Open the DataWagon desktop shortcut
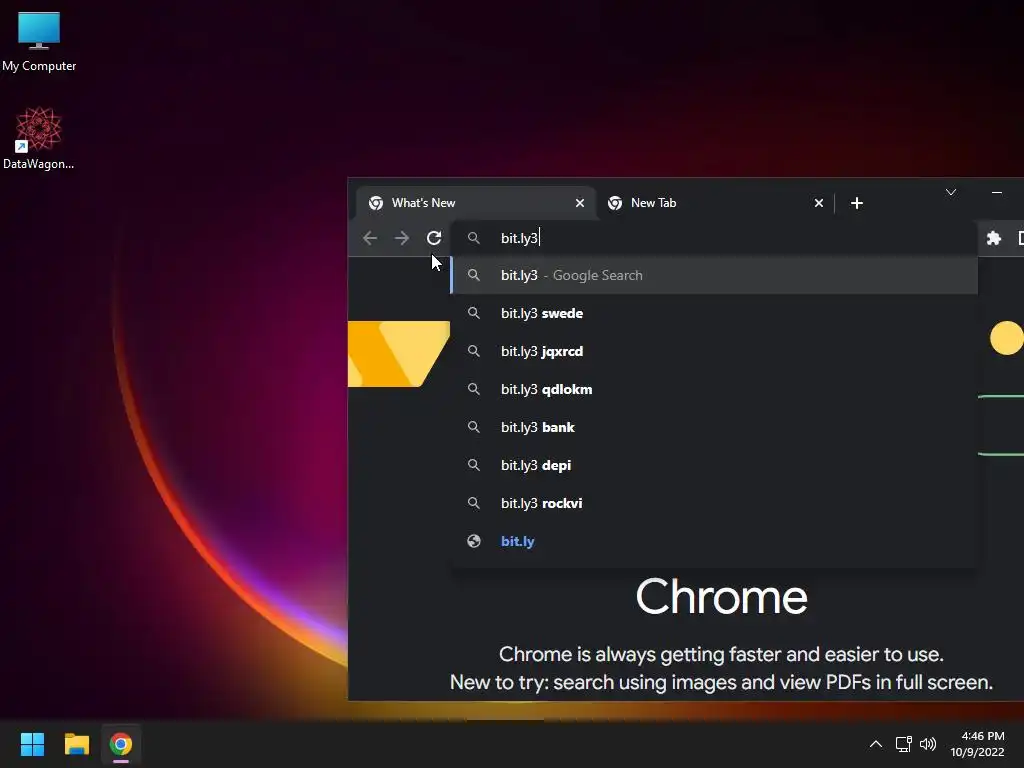 click(39, 138)
